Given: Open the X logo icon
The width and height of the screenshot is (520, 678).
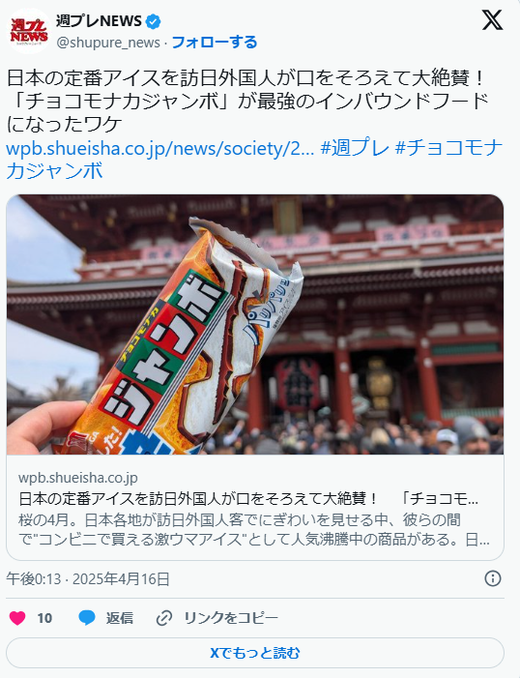Looking at the screenshot, I should (x=492, y=20).
